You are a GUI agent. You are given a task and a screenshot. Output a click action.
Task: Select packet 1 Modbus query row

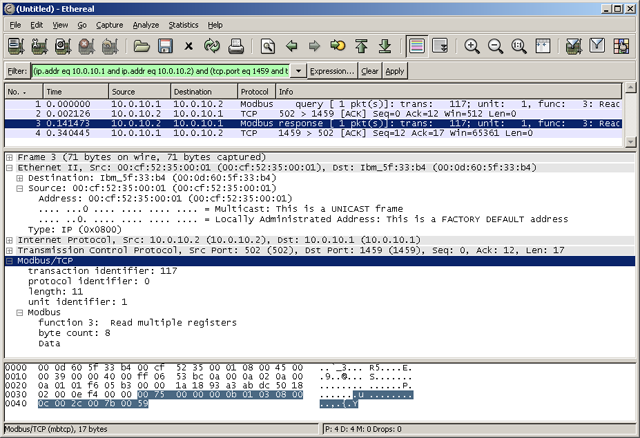tap(313, 104)
